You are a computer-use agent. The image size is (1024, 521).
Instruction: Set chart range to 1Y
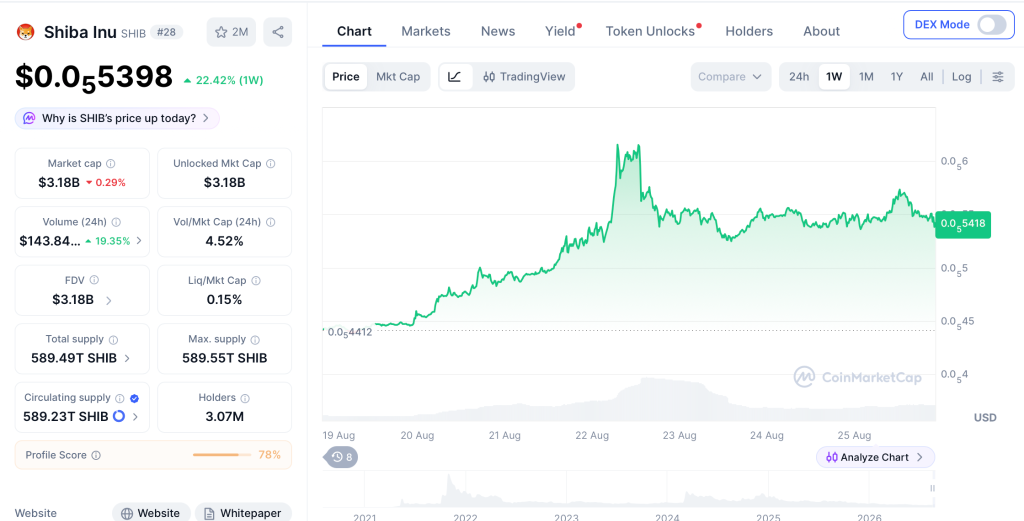[x=897, y=77]
